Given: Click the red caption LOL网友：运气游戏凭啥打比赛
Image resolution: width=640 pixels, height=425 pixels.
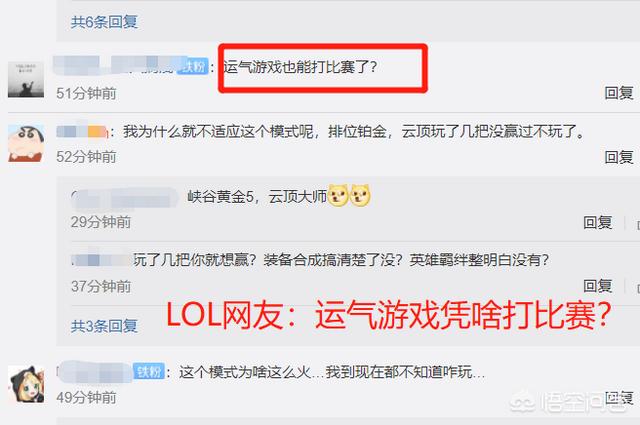Looking at the screenshot, I should (389, 315).
